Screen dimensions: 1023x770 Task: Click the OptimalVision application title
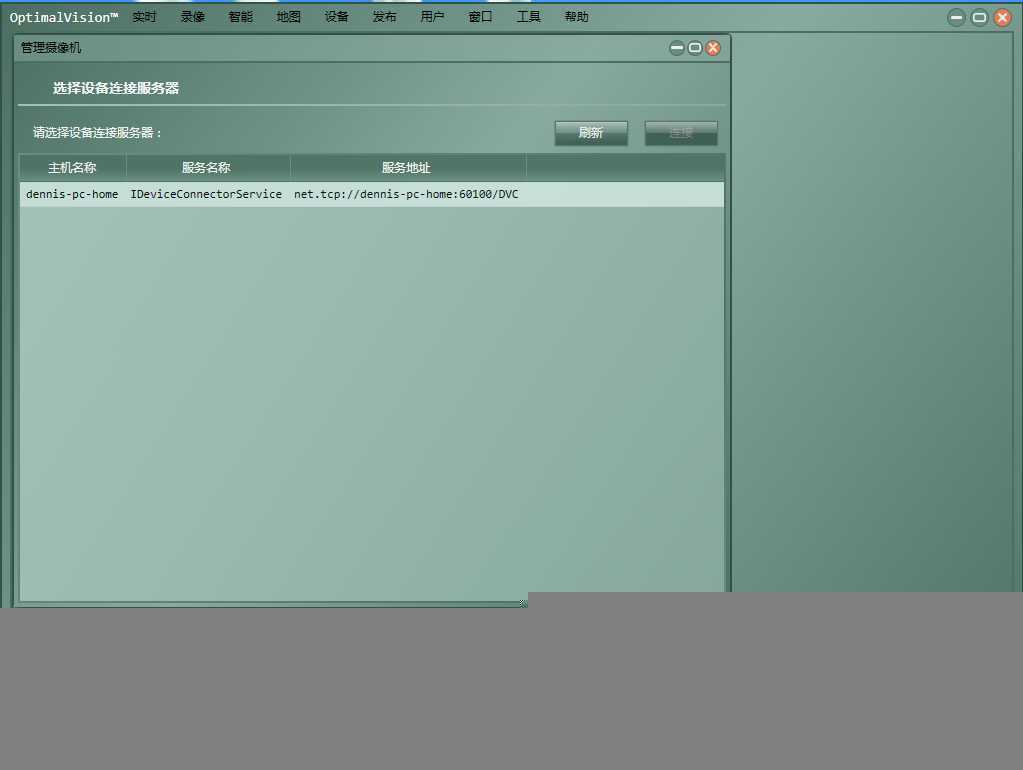coord(63,18)
